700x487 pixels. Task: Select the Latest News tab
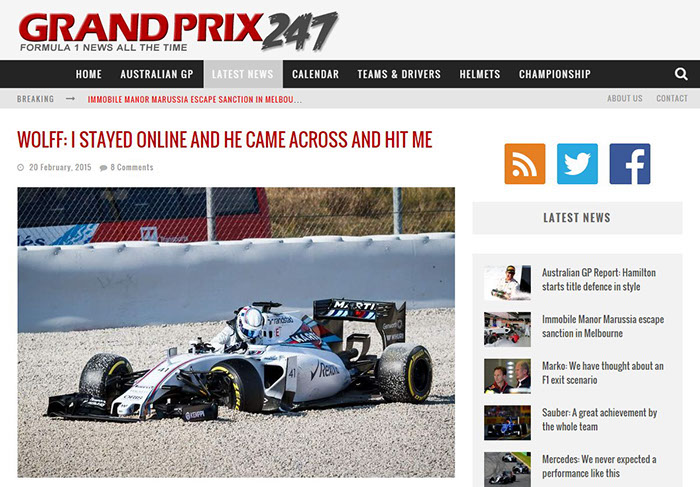click(x=243, y=74)
